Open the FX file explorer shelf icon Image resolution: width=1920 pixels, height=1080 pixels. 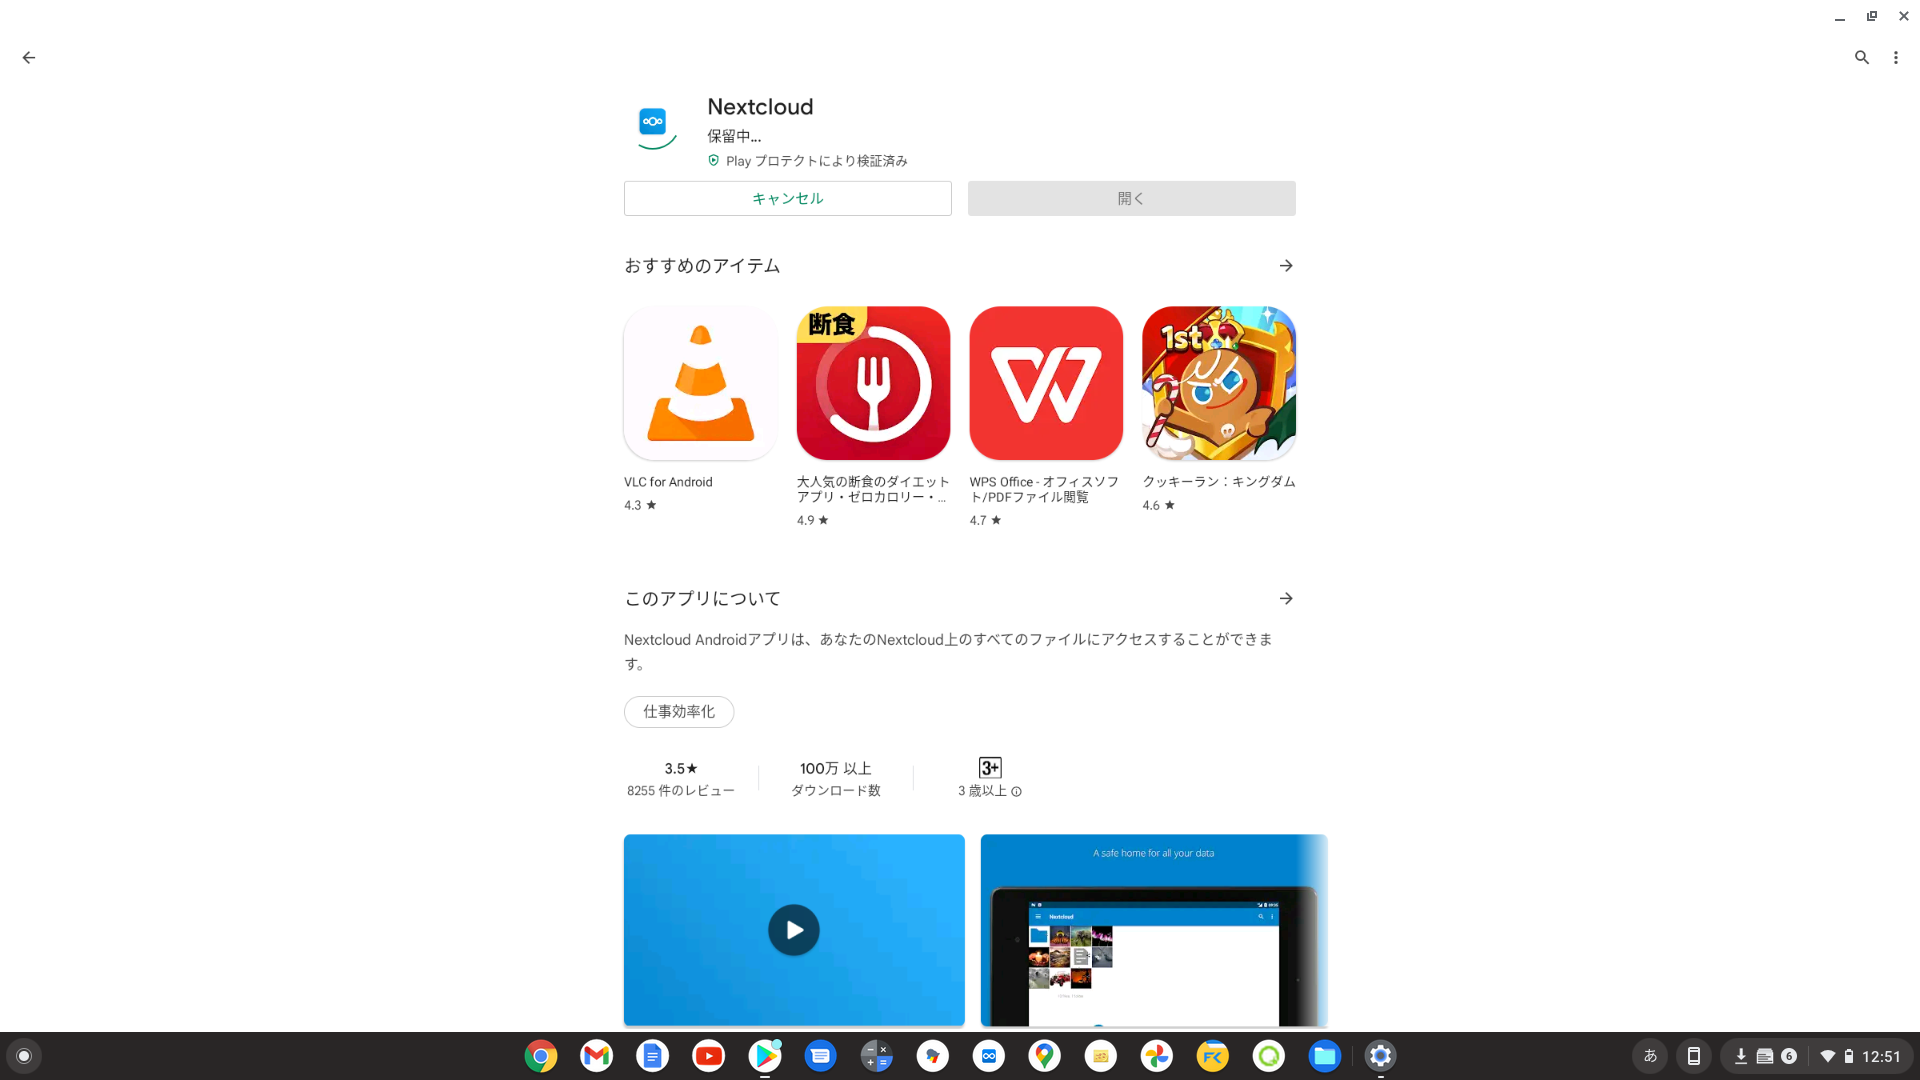pos(1213,1056)
